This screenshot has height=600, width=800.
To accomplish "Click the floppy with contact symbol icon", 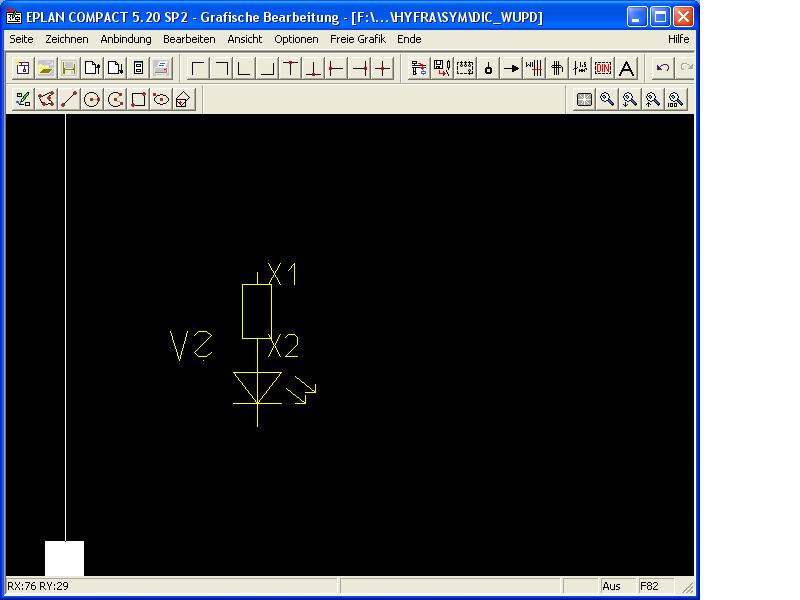I will point(442,68).
